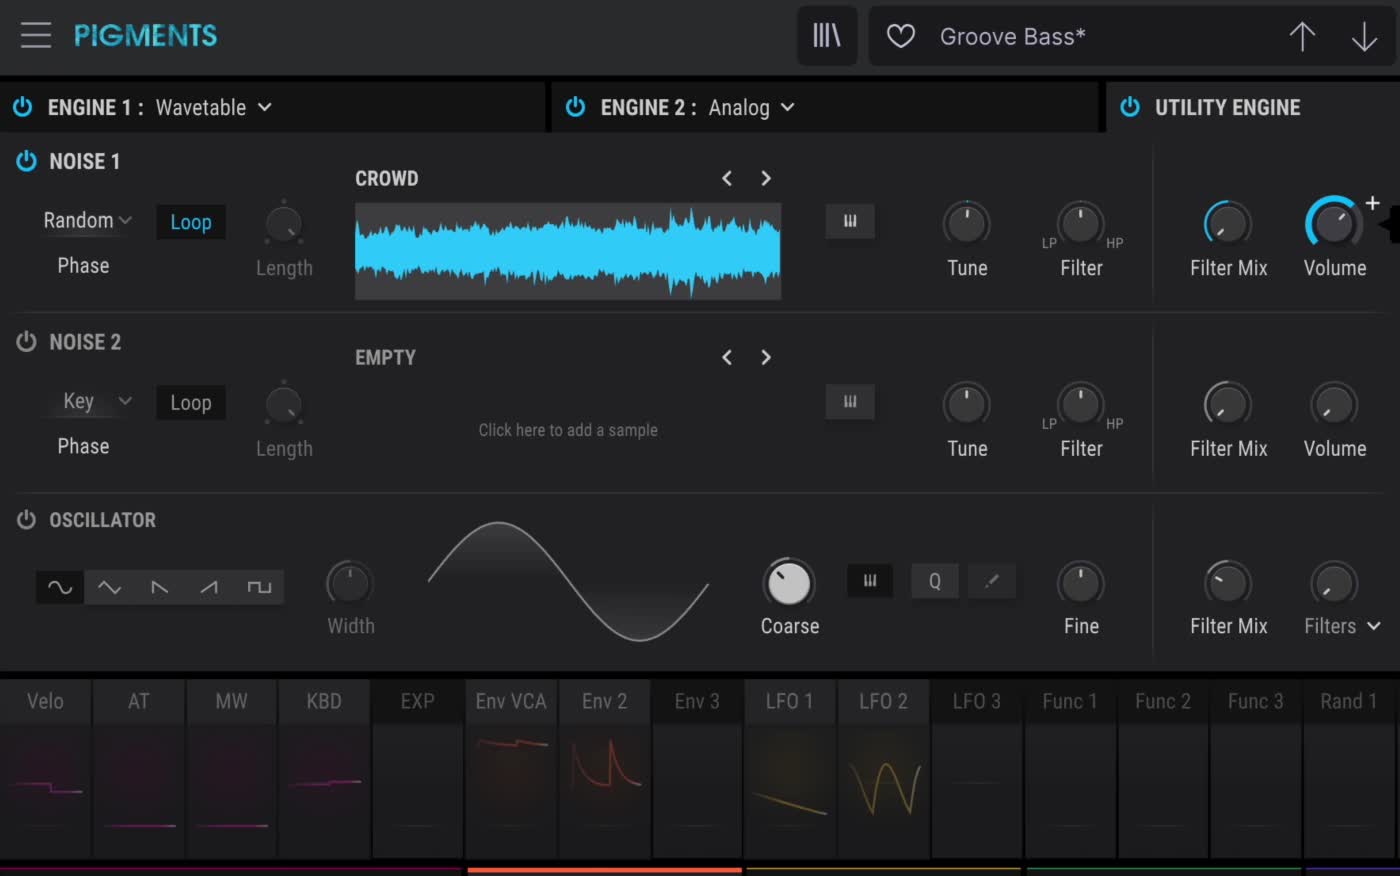Viewport: 1400px width, 876px height.
Task: Click Oscillator Fine knob
Action: 1081,583
